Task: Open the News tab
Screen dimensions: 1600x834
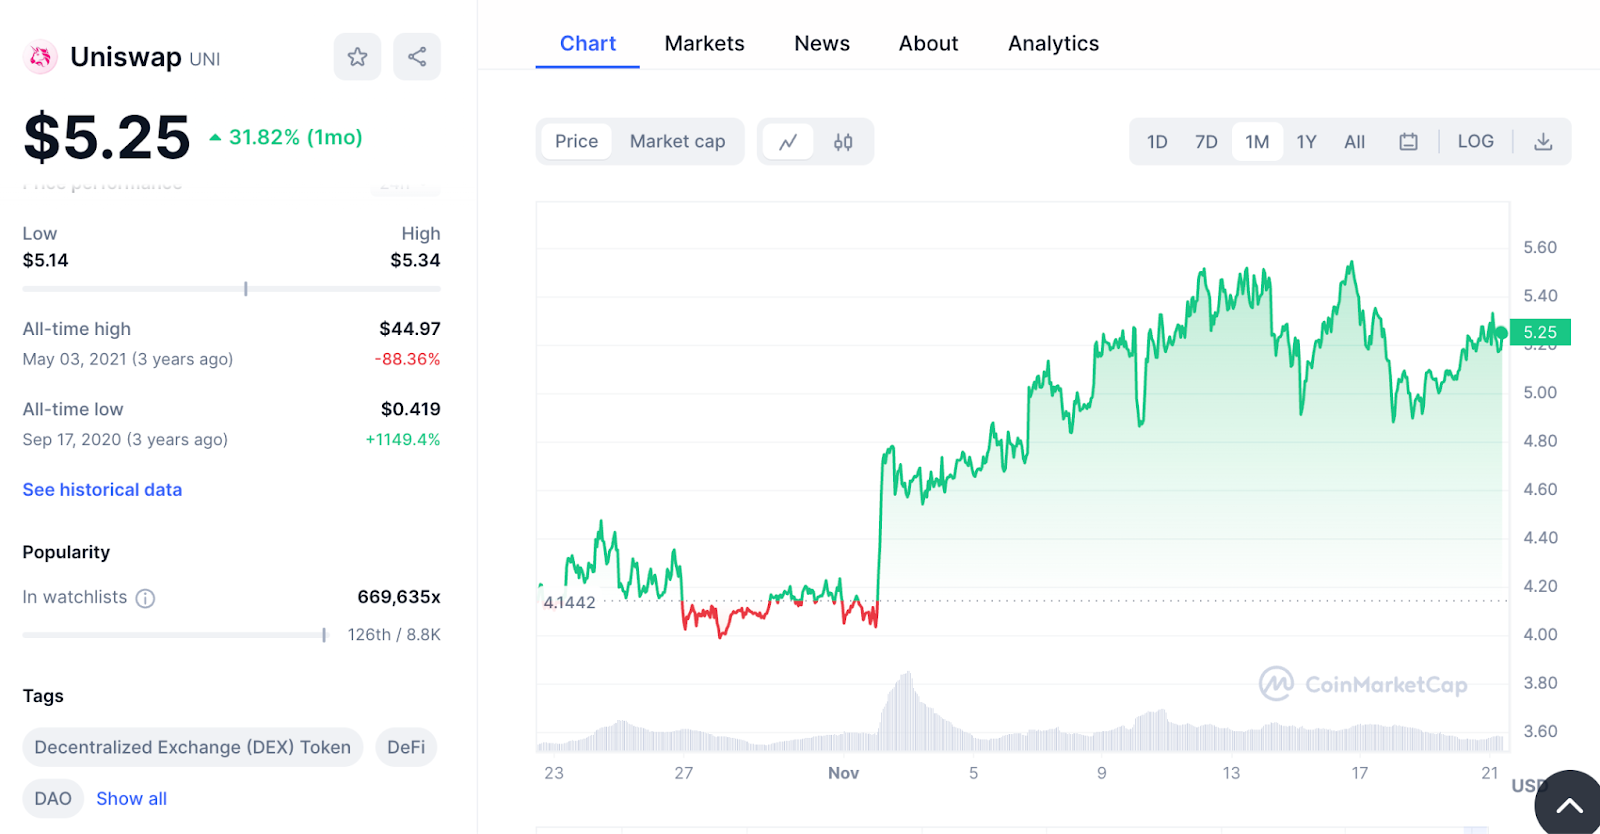Action: coord(822,44)
